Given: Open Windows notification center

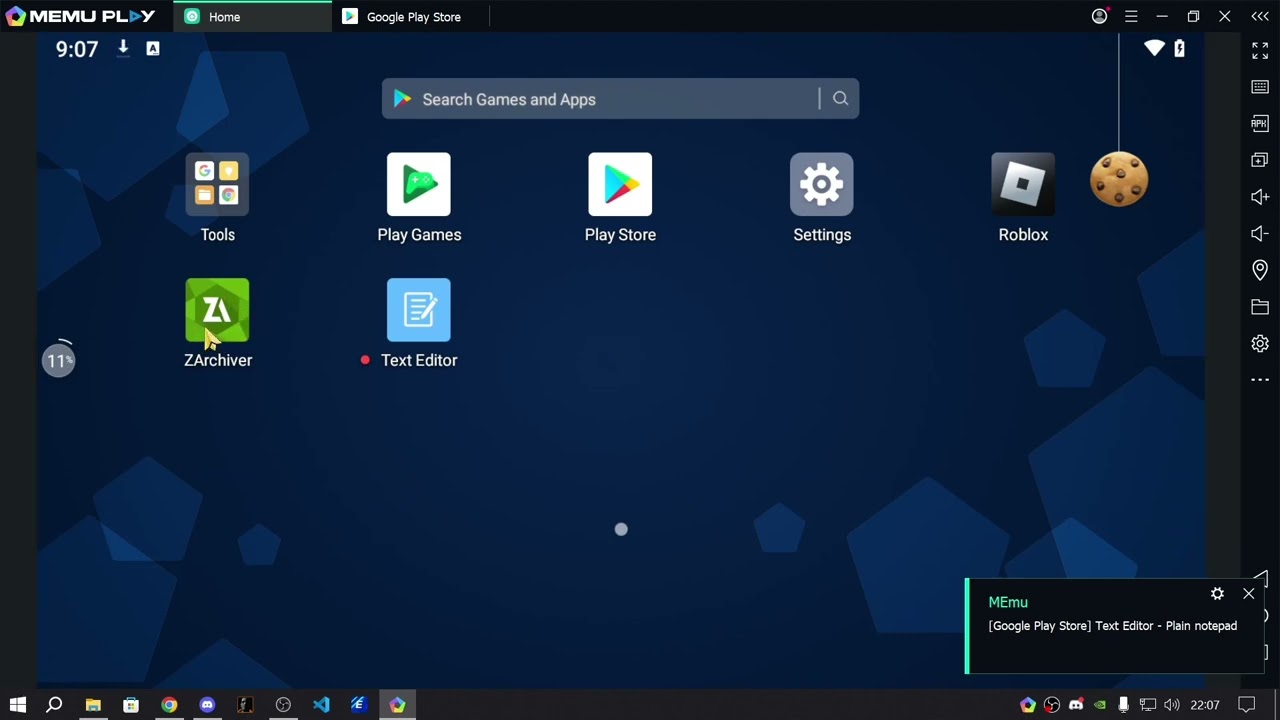Looking at the screenshot, I should (x=1246, y=705).
